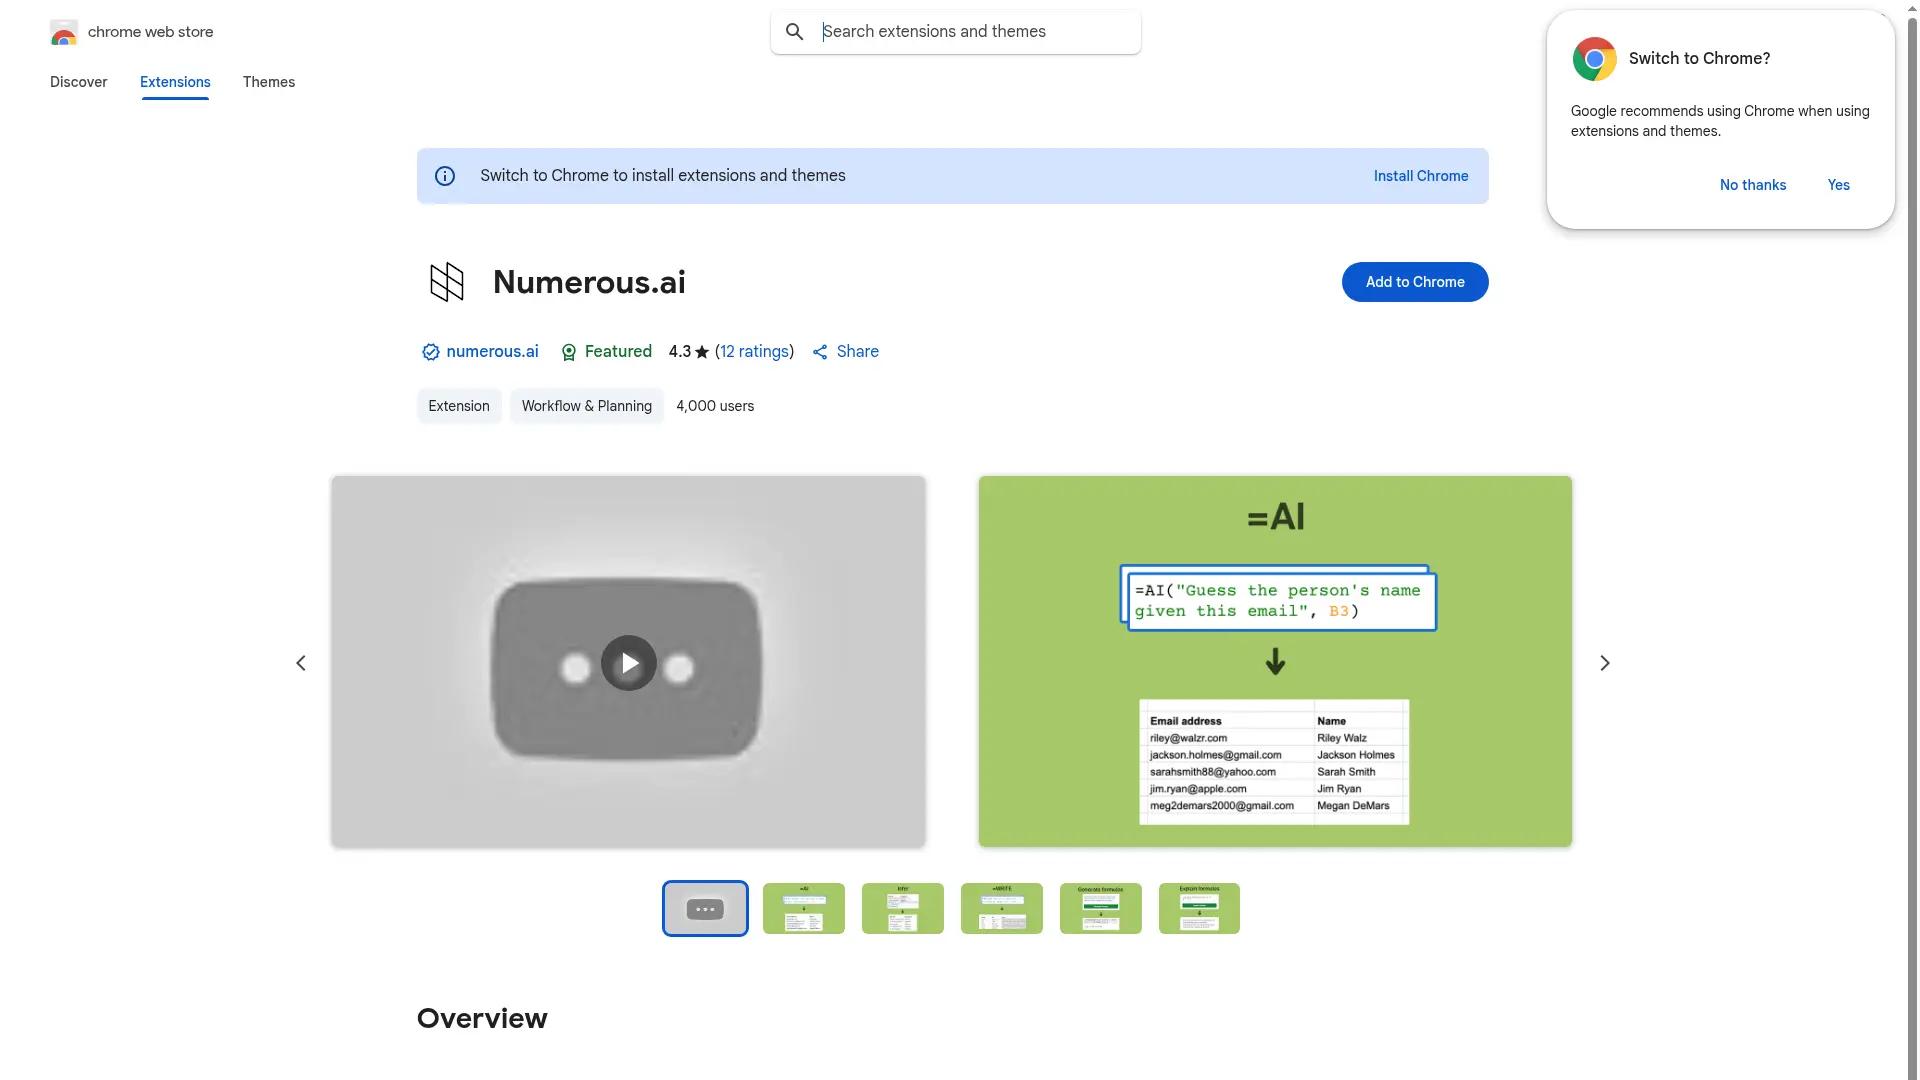Click the Featured badge icon
Viewport: 1920px width, 1080px height.
click(x=567, y=352)
